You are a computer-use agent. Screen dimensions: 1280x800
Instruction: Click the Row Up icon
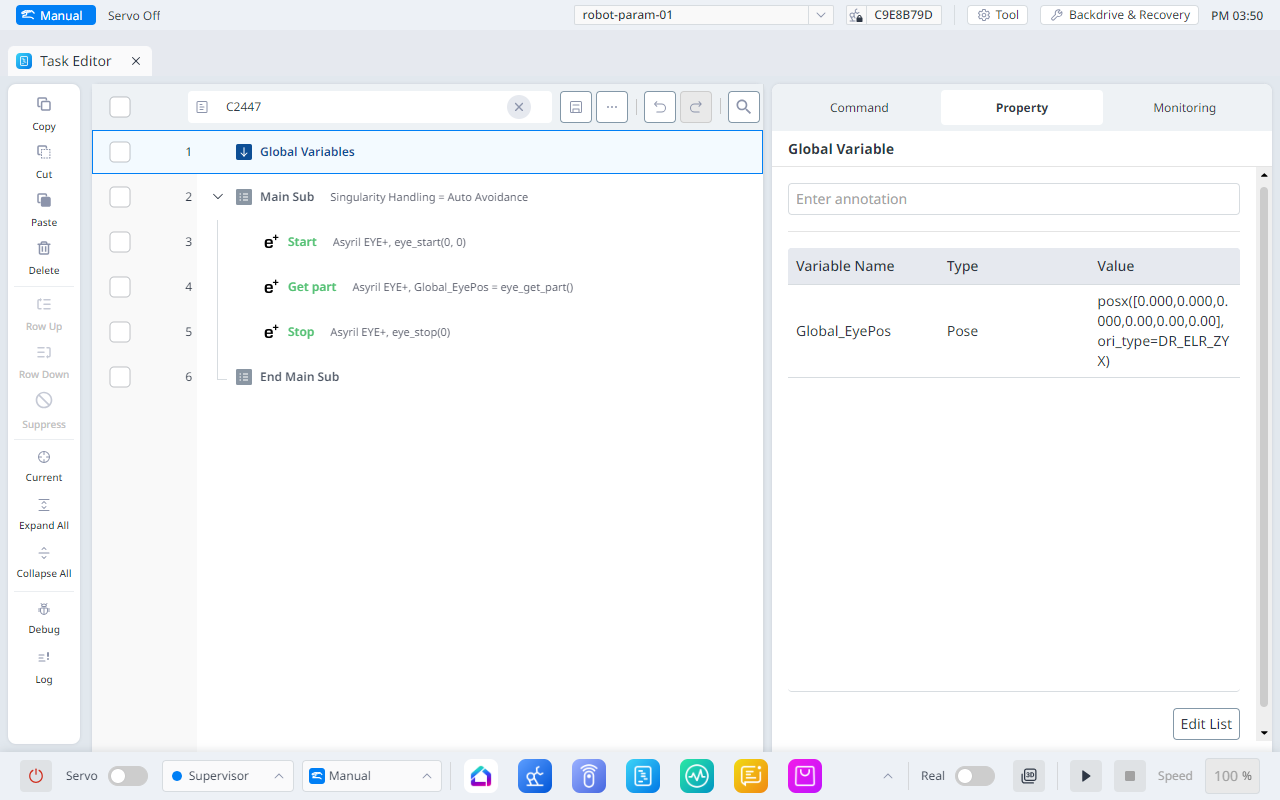pos(44,304)
